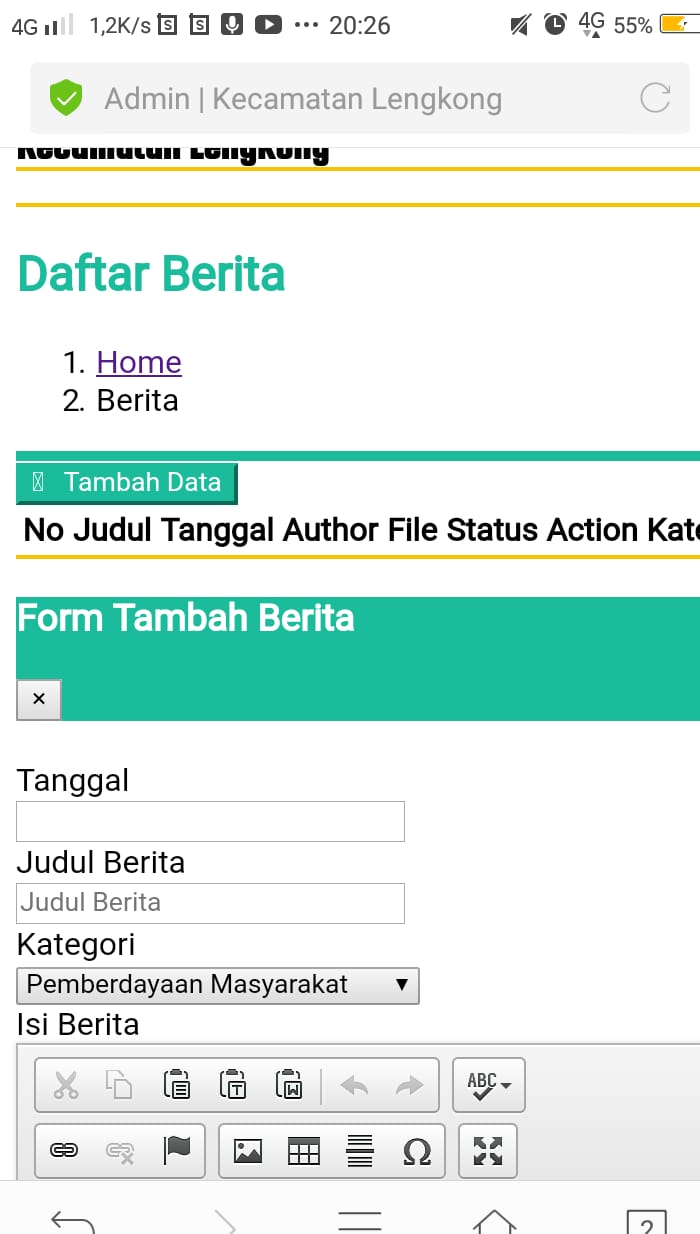Click the Judul Berita text field

210,903
